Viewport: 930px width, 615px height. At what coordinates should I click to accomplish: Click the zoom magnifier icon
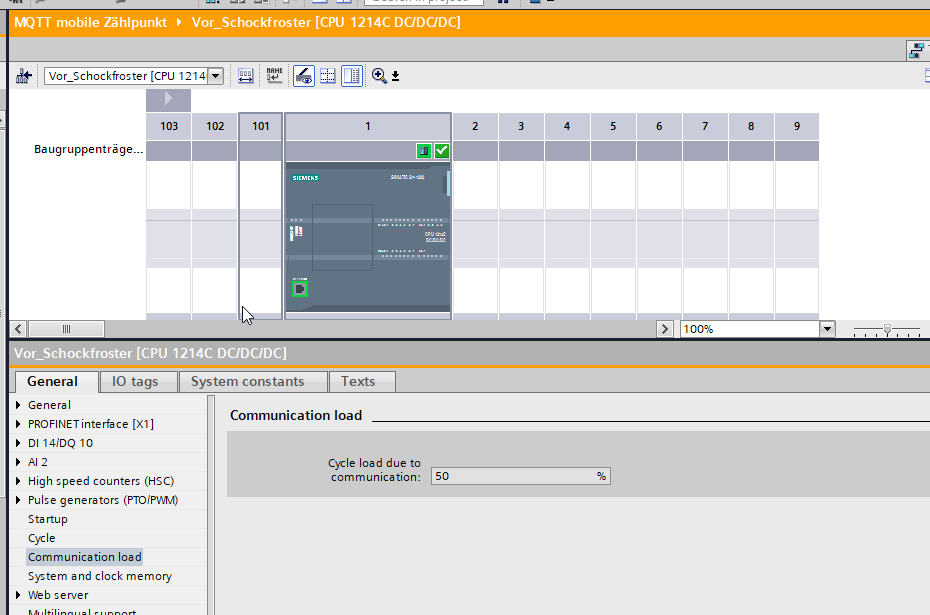pyautogui.click(x=379, y=76)
